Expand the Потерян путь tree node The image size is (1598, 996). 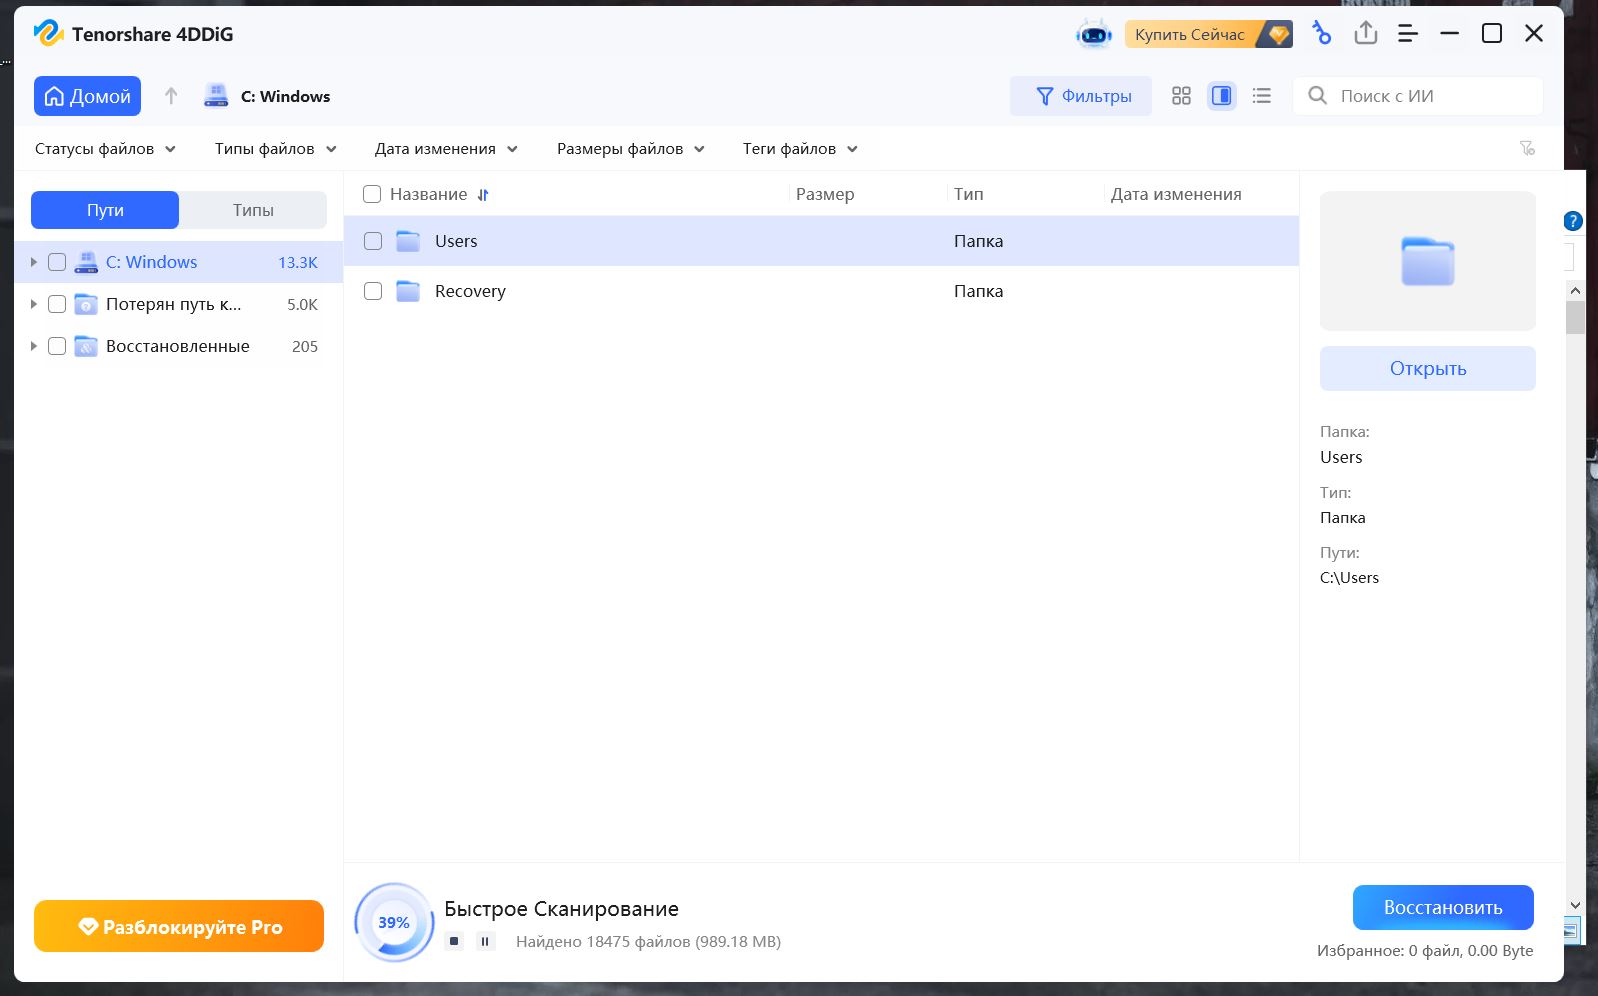[33, 304]
